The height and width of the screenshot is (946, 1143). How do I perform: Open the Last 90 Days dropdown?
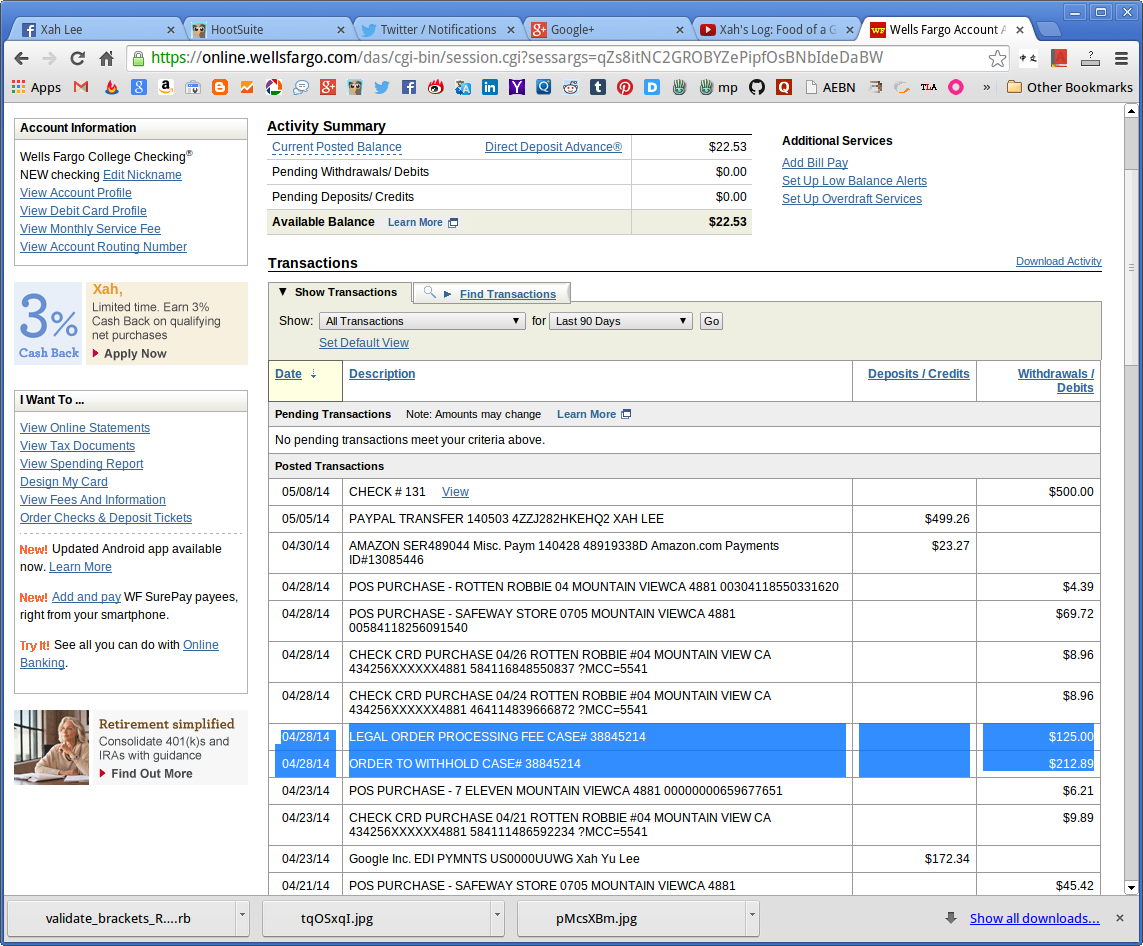620,321
